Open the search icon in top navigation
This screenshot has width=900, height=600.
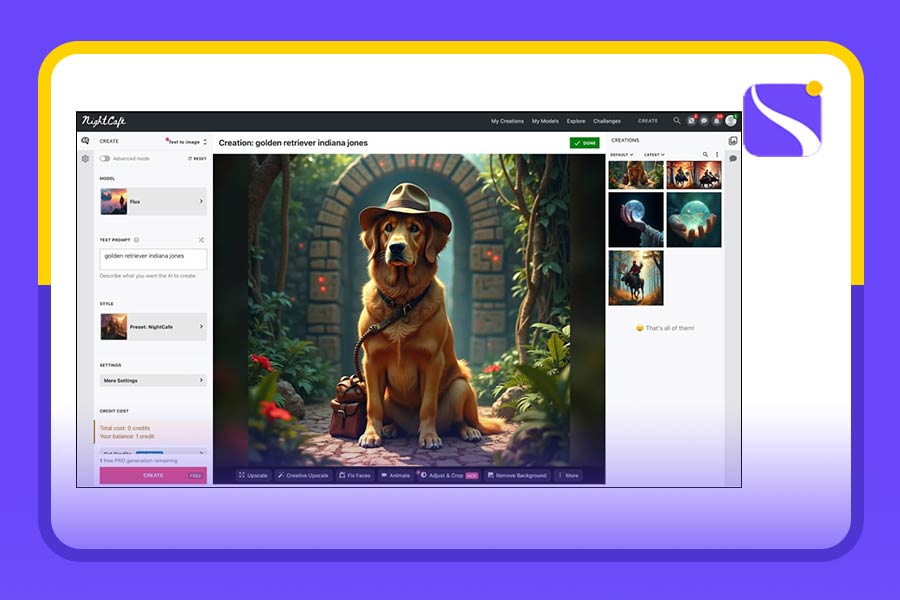click(677, 121)
